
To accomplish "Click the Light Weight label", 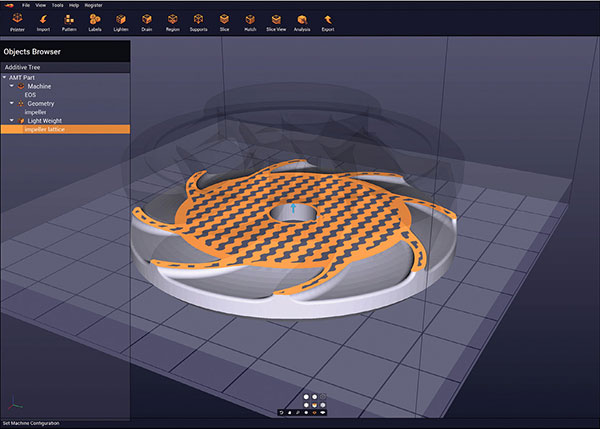I will (x=44, y=121).
